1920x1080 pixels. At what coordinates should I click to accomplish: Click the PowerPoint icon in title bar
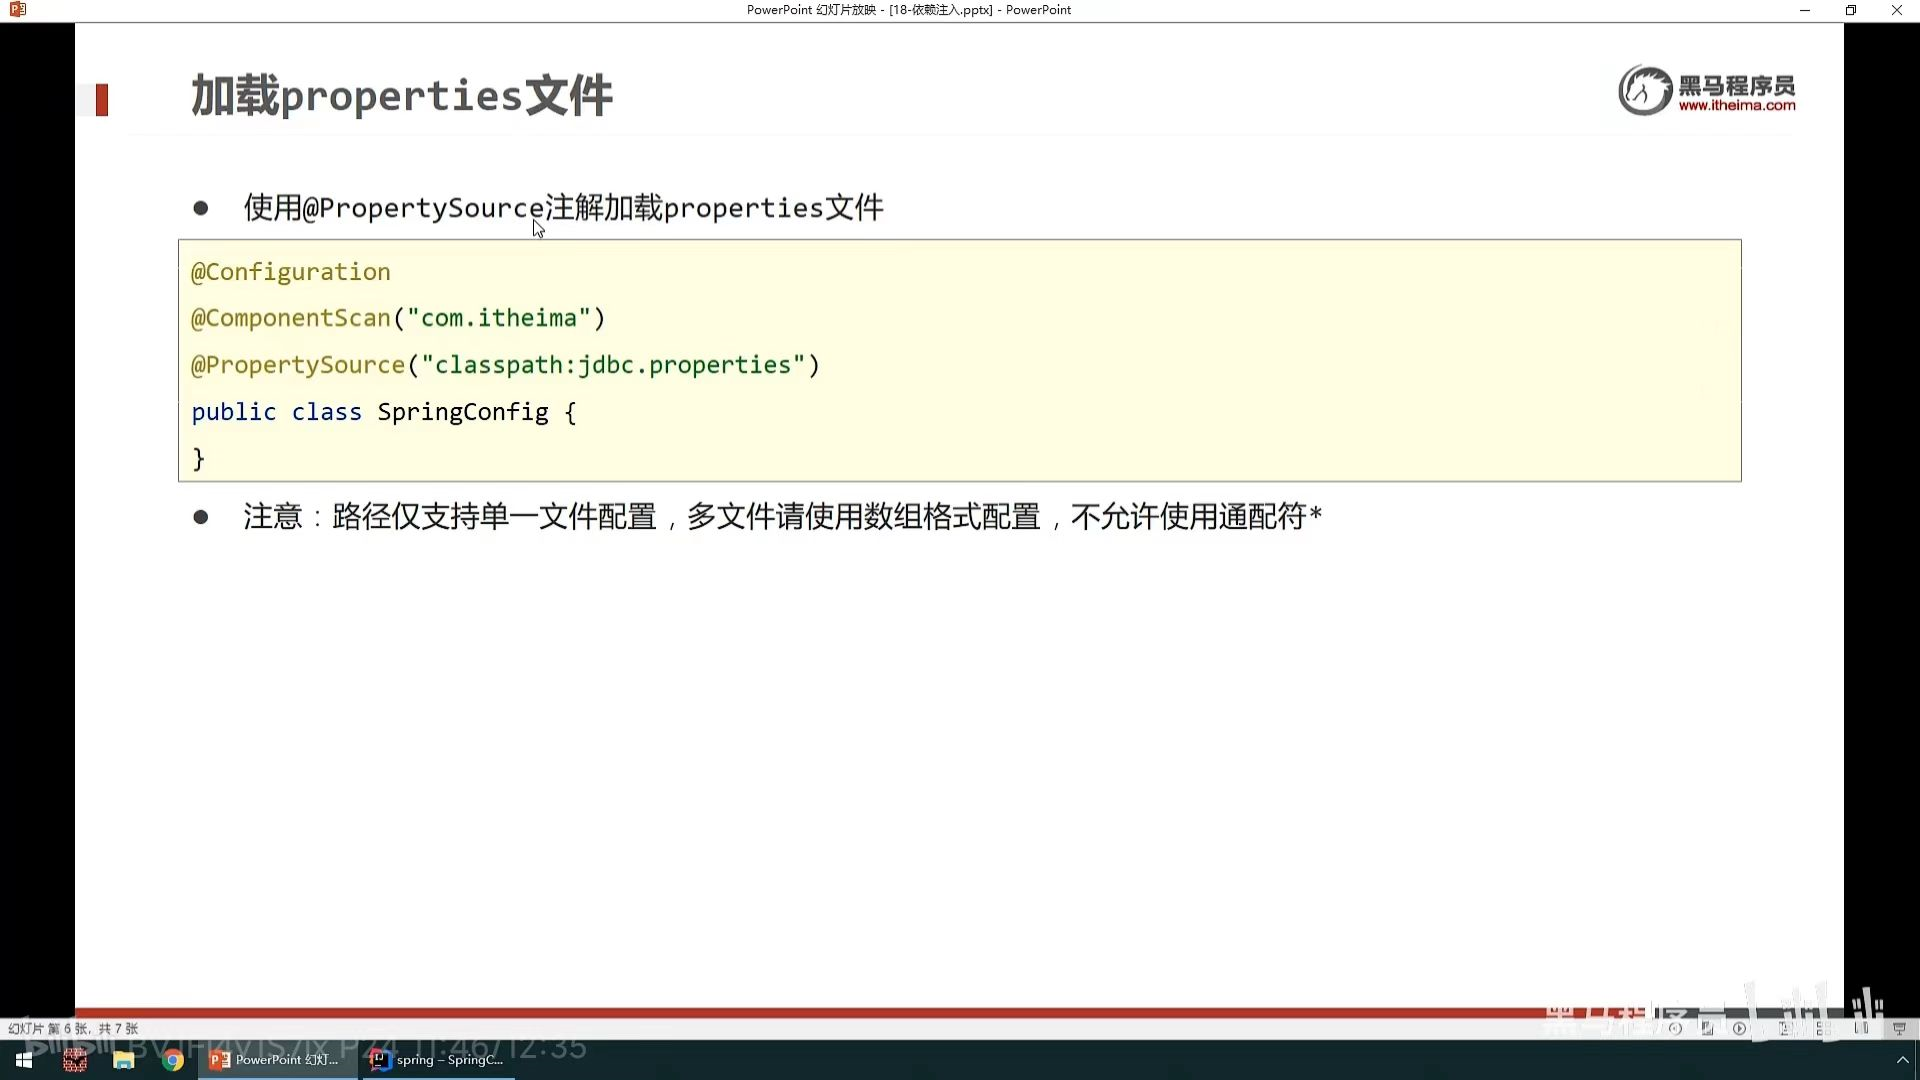click(17, 10)
